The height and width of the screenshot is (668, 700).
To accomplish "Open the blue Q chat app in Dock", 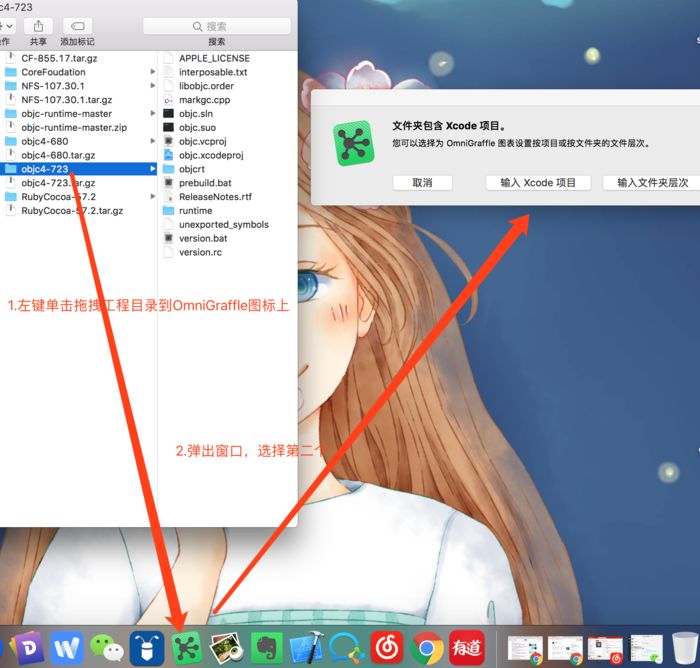I will 346,648.
